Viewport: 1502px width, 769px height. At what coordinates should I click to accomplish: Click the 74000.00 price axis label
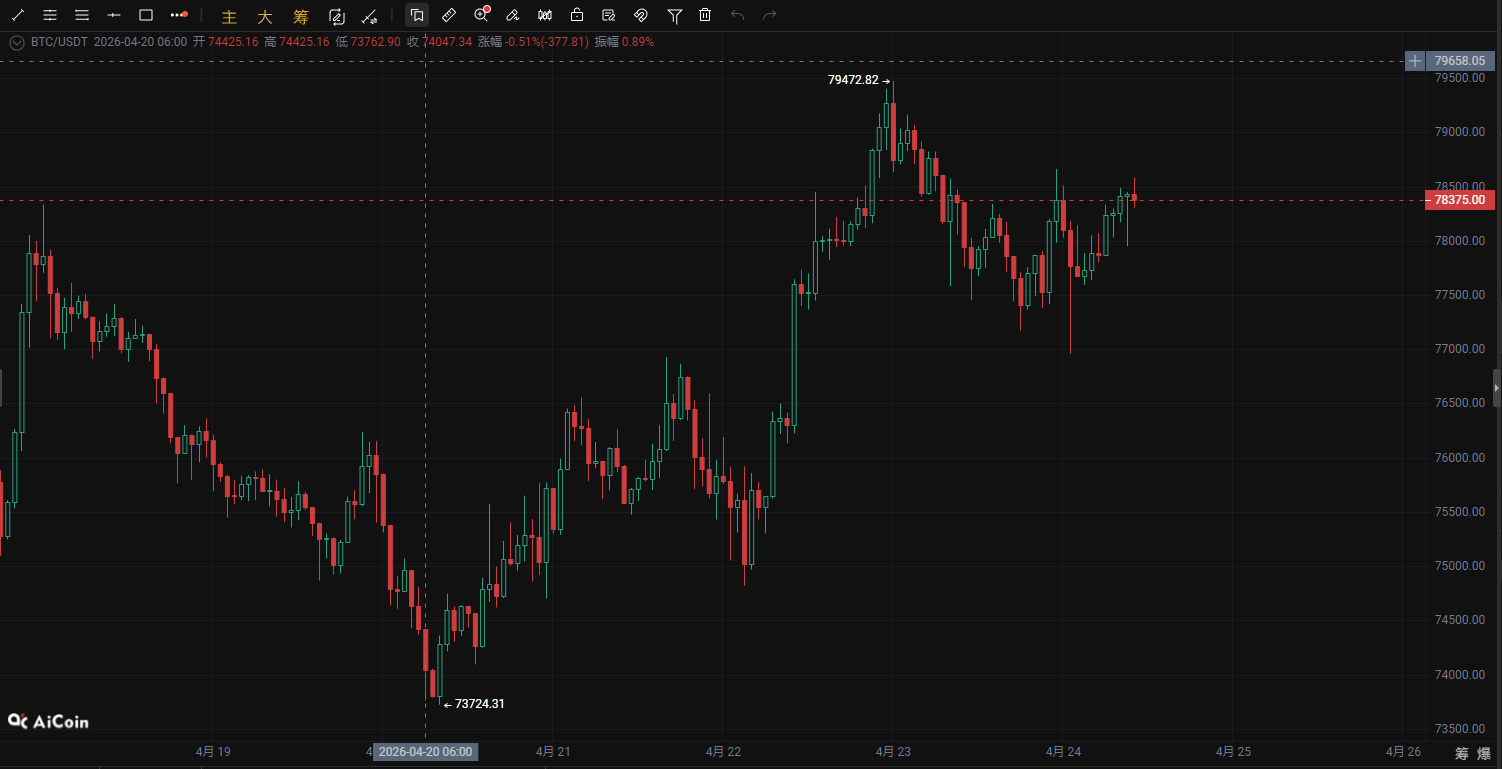pos(1460,675)
